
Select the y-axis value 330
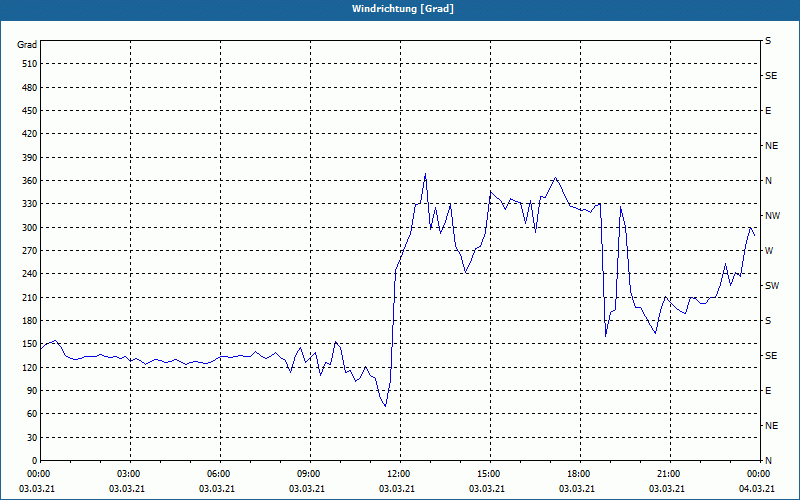(30, 204)
